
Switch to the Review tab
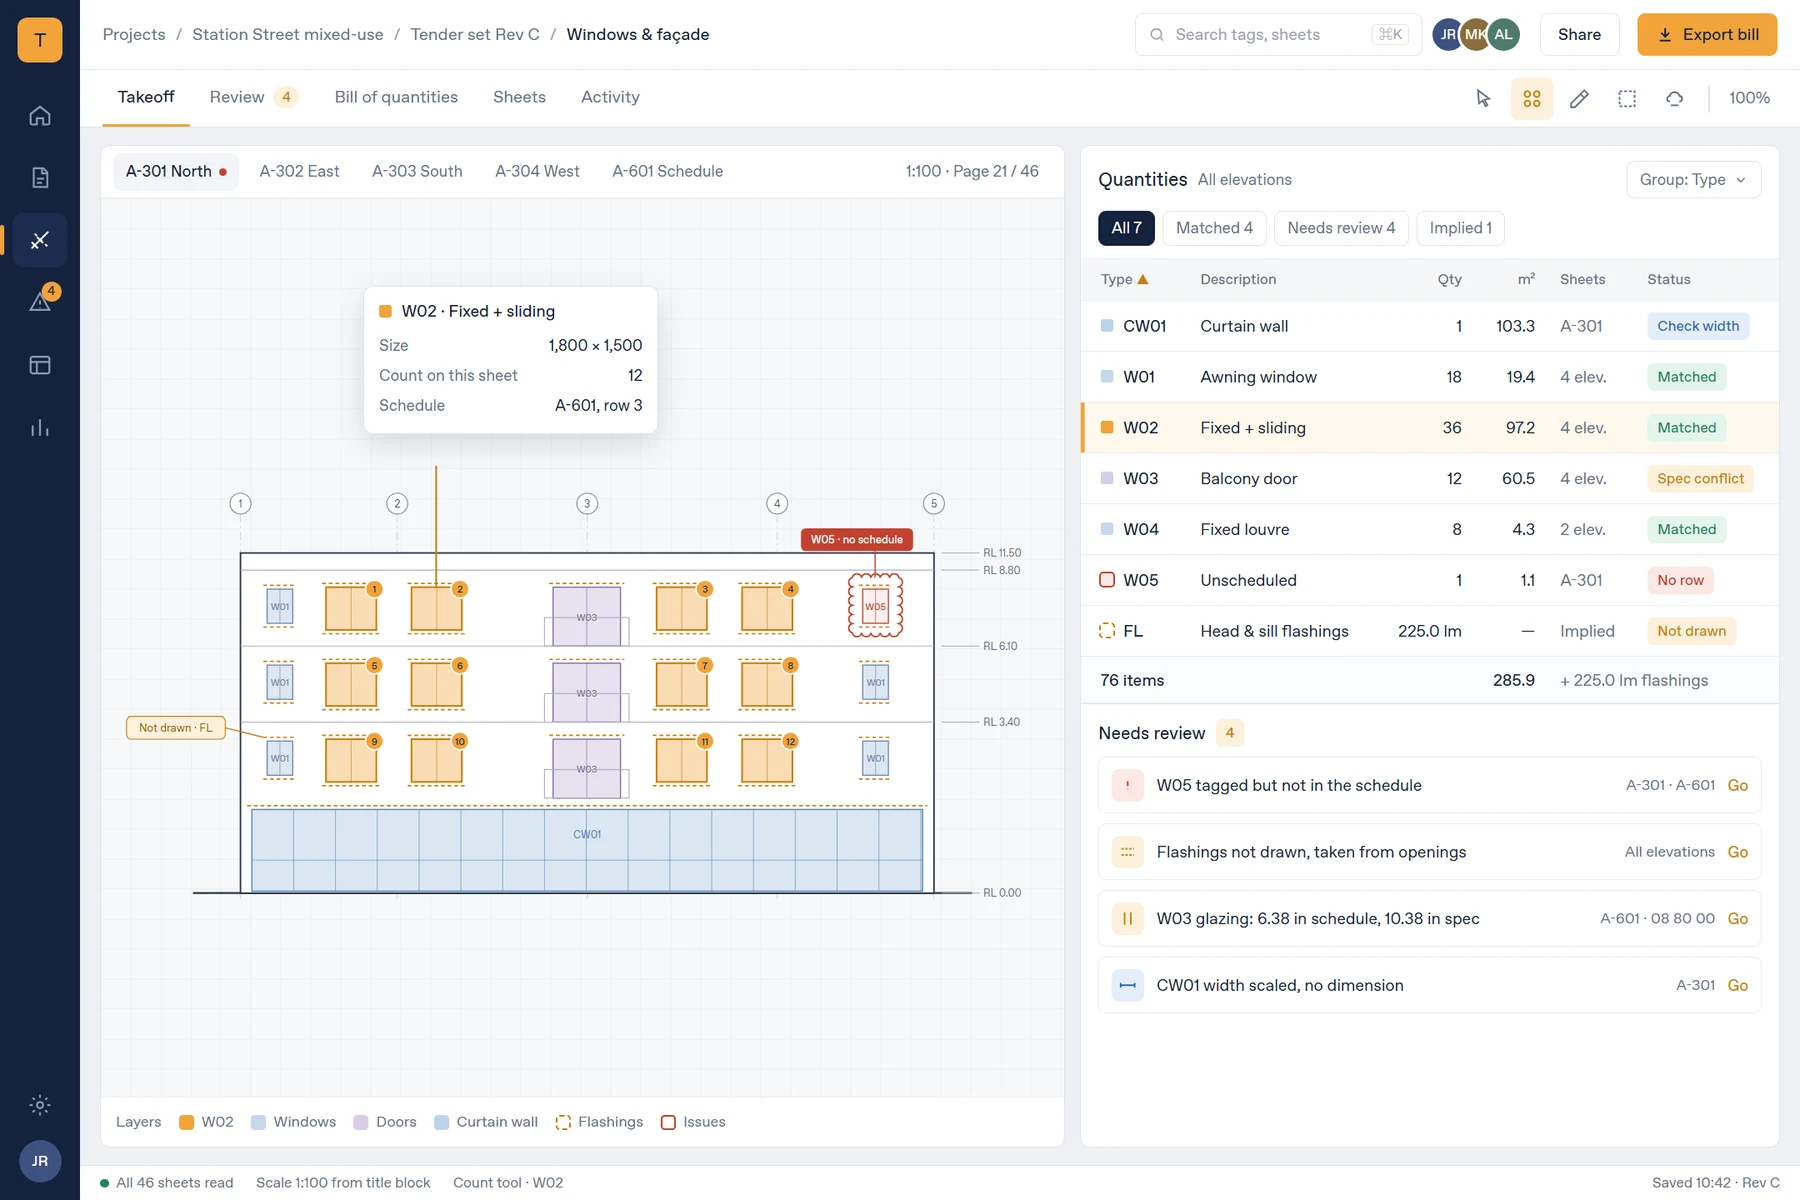[x=253, y=97]
